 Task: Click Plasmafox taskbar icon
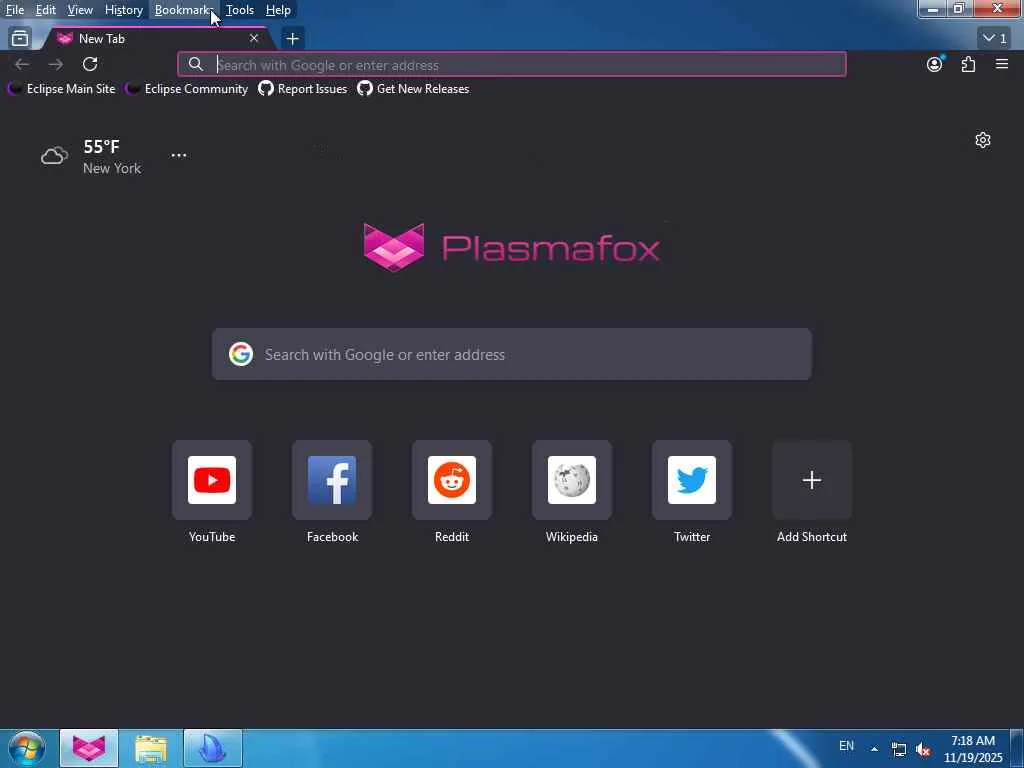point(89,748)
